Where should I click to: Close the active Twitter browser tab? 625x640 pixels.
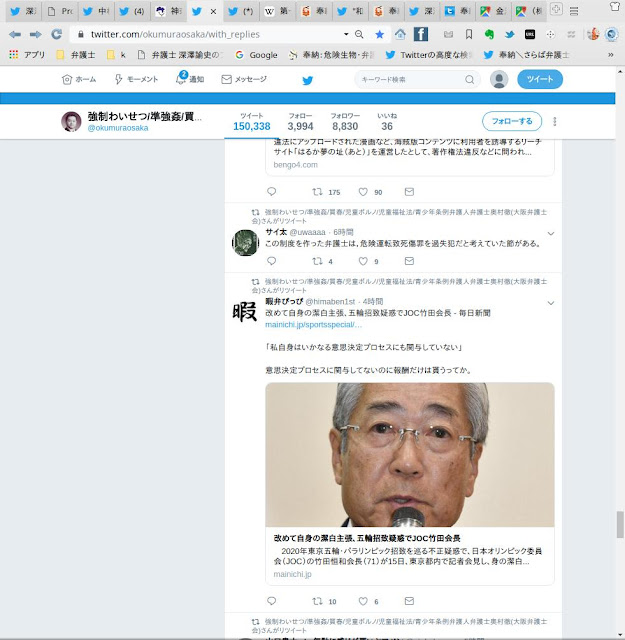click(213, 12)
